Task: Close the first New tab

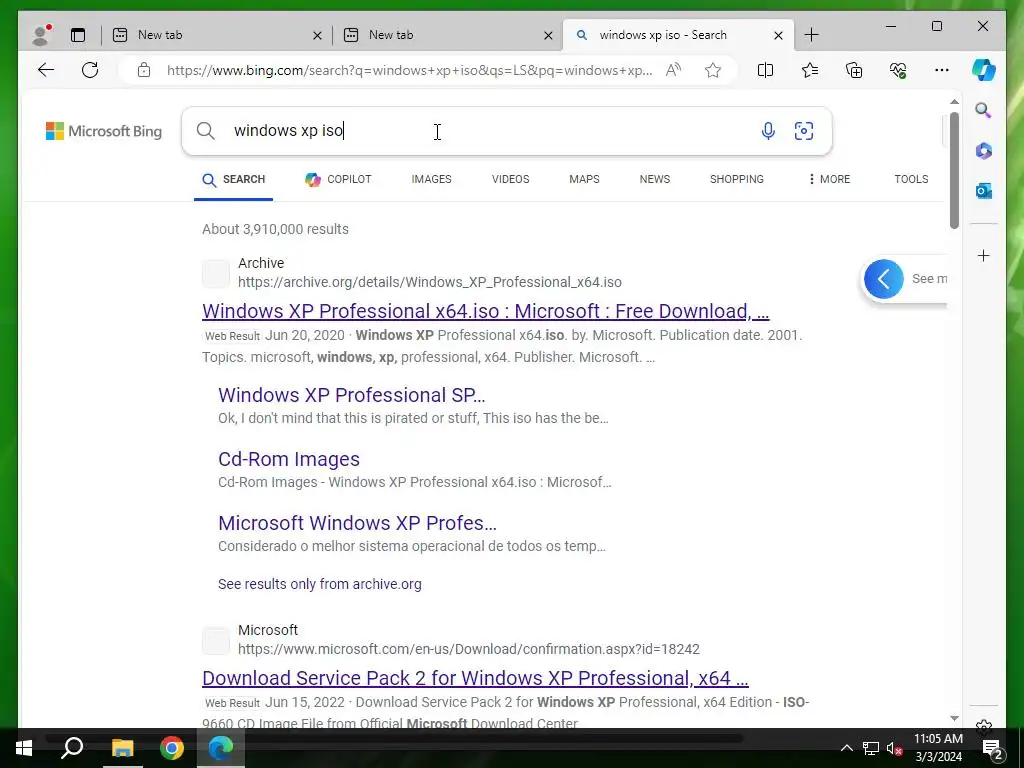Action: pos(317,35)
